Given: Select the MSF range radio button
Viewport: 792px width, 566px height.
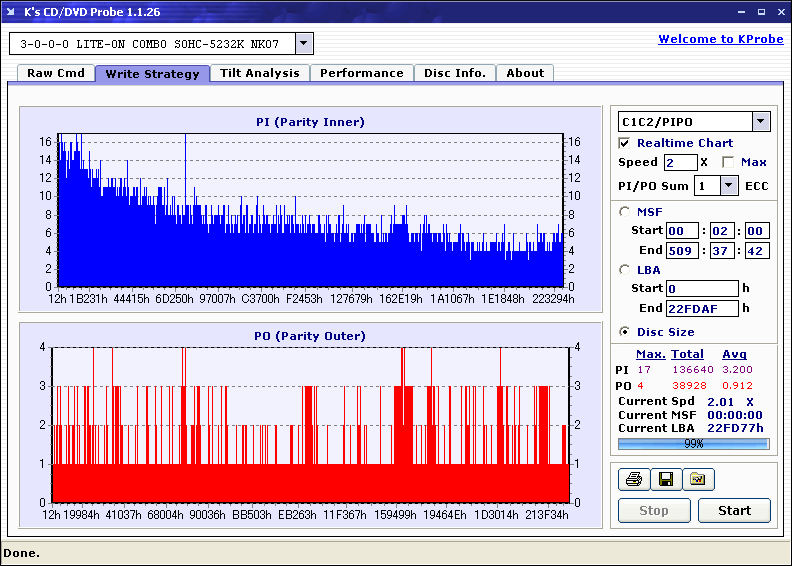Looking at the screenshot, I should [625, 212].
